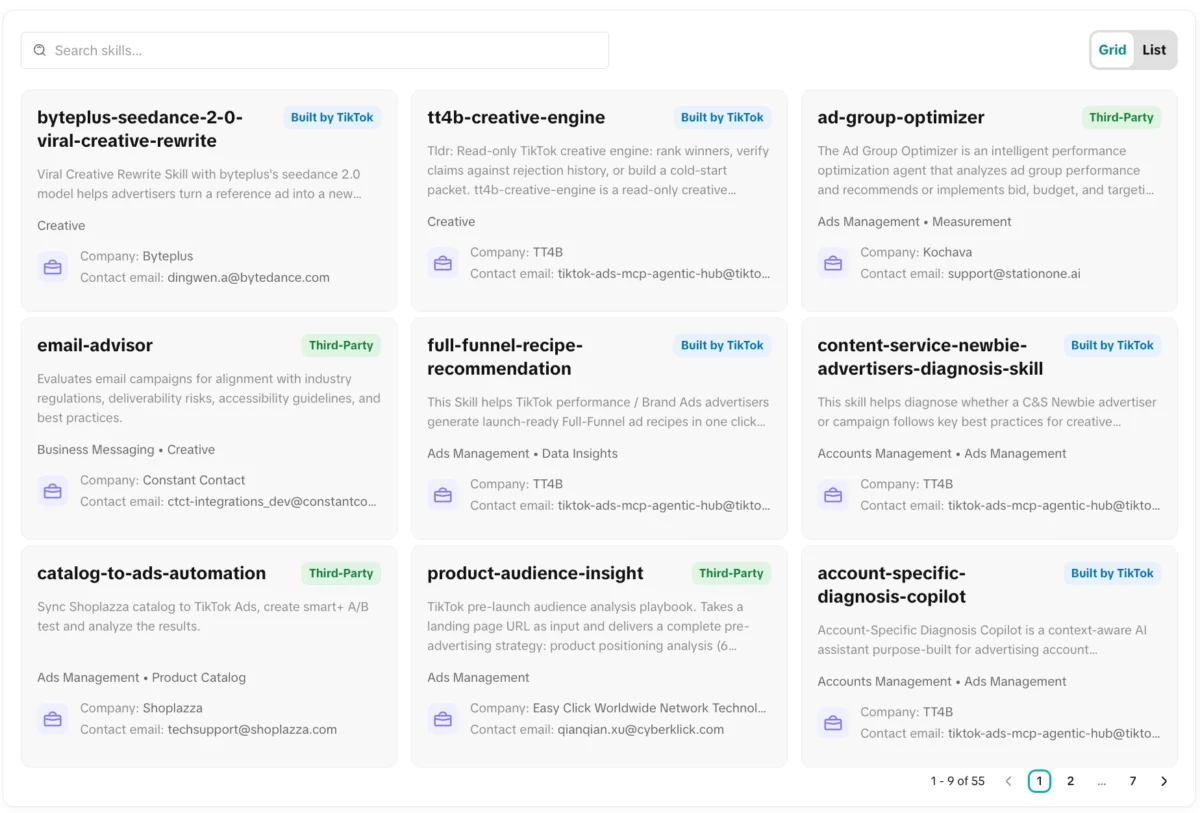Go to the next page with the right chevron

point(1164,781)
